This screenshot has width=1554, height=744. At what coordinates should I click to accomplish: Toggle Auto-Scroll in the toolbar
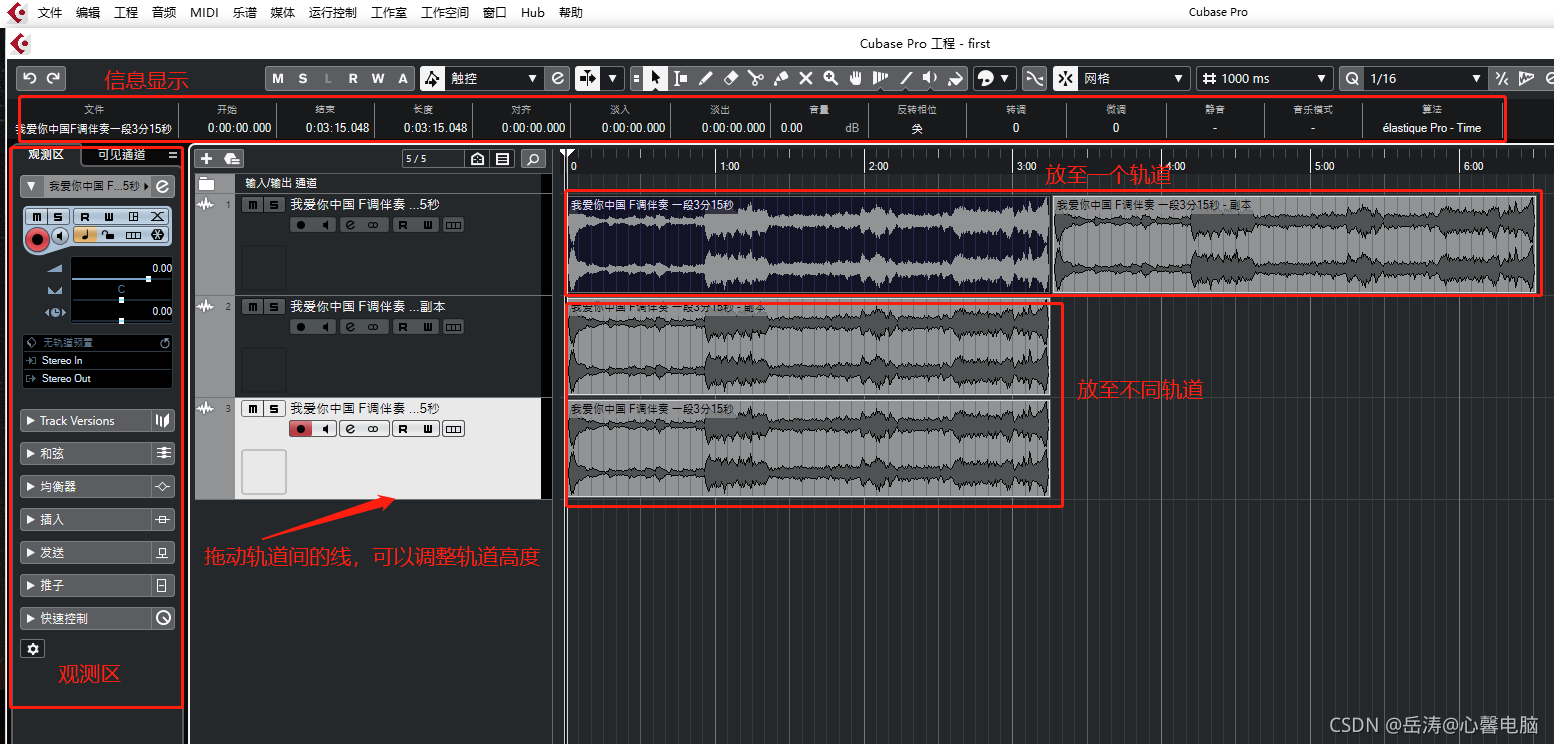(588, 78)
